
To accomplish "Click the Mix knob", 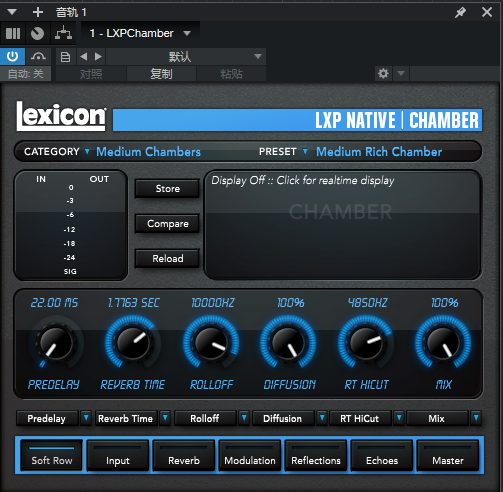I will [443, 343].
